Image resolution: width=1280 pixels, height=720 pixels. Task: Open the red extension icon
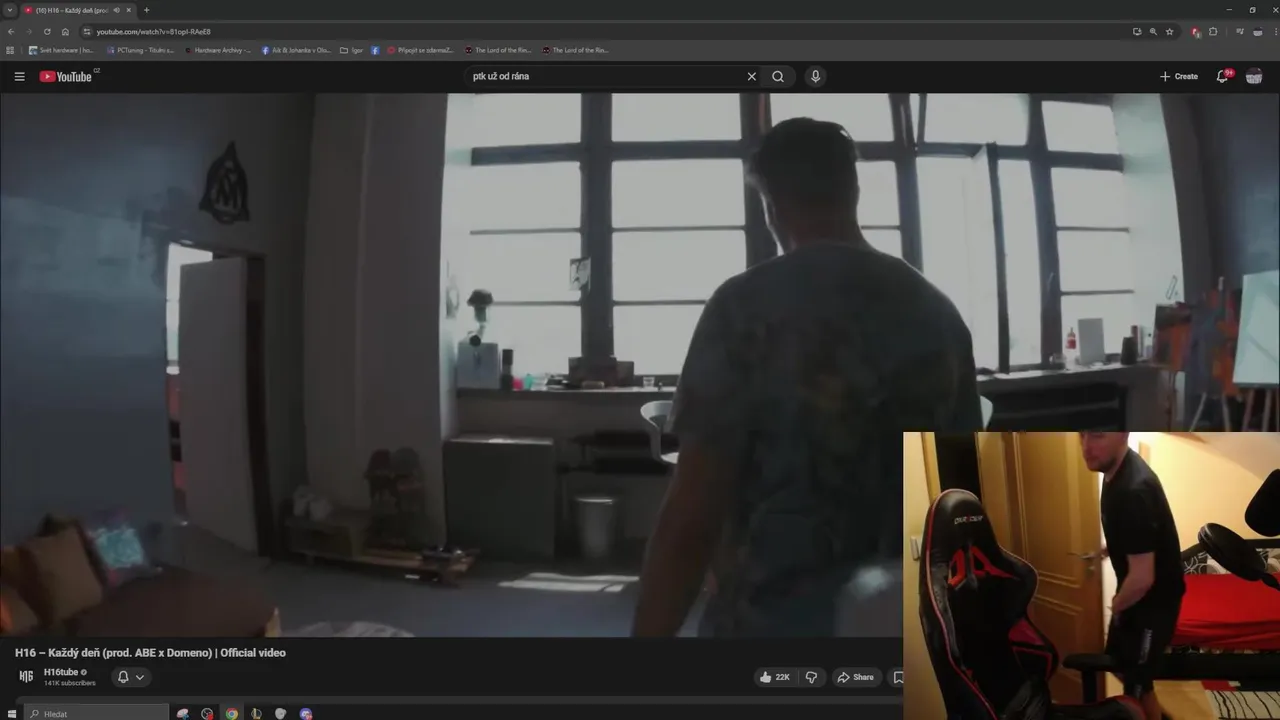(x=1196, y=32)
